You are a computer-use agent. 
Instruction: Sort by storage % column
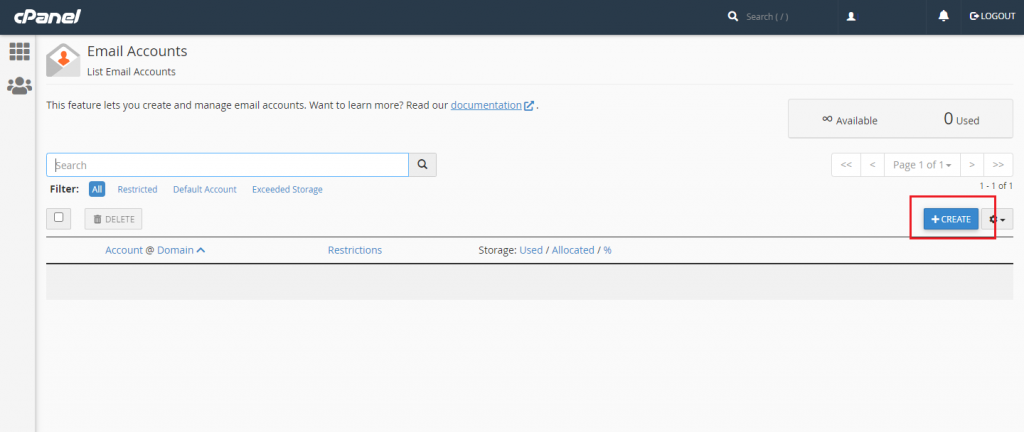(607, 250)
